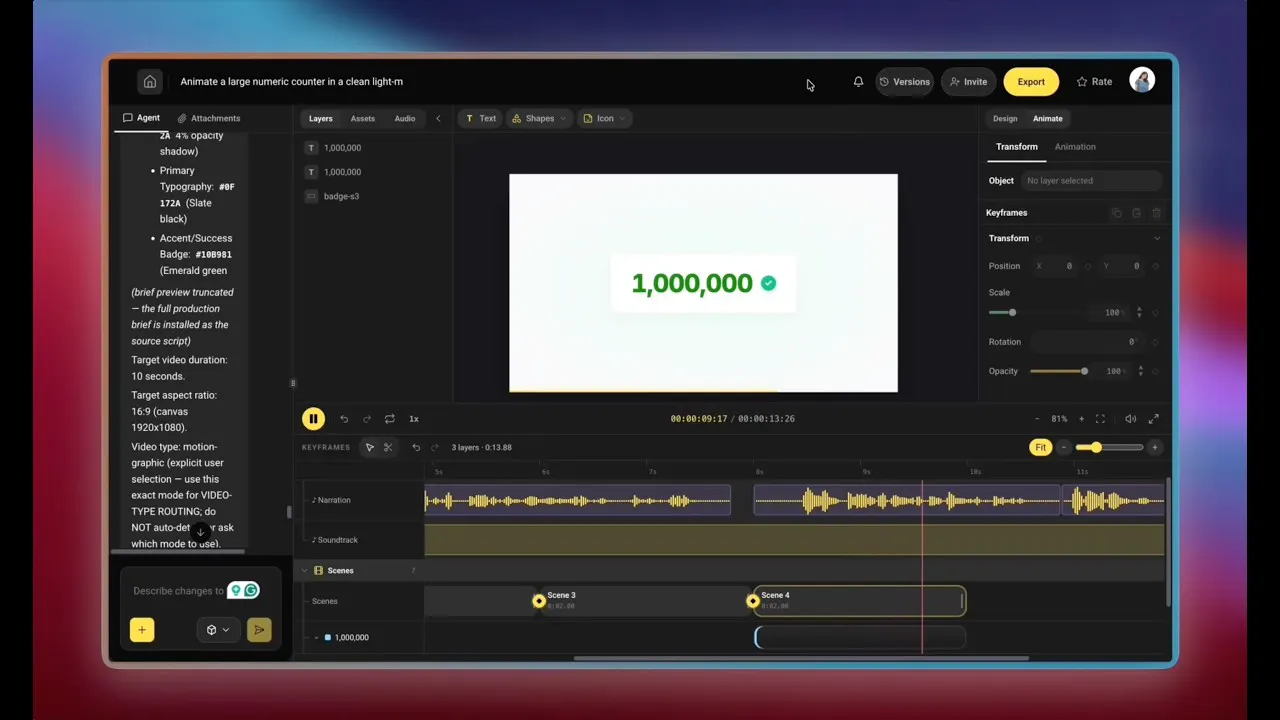Add a Text element
Viewport: 1280px width, 720px height.
(x=481, y=118)
